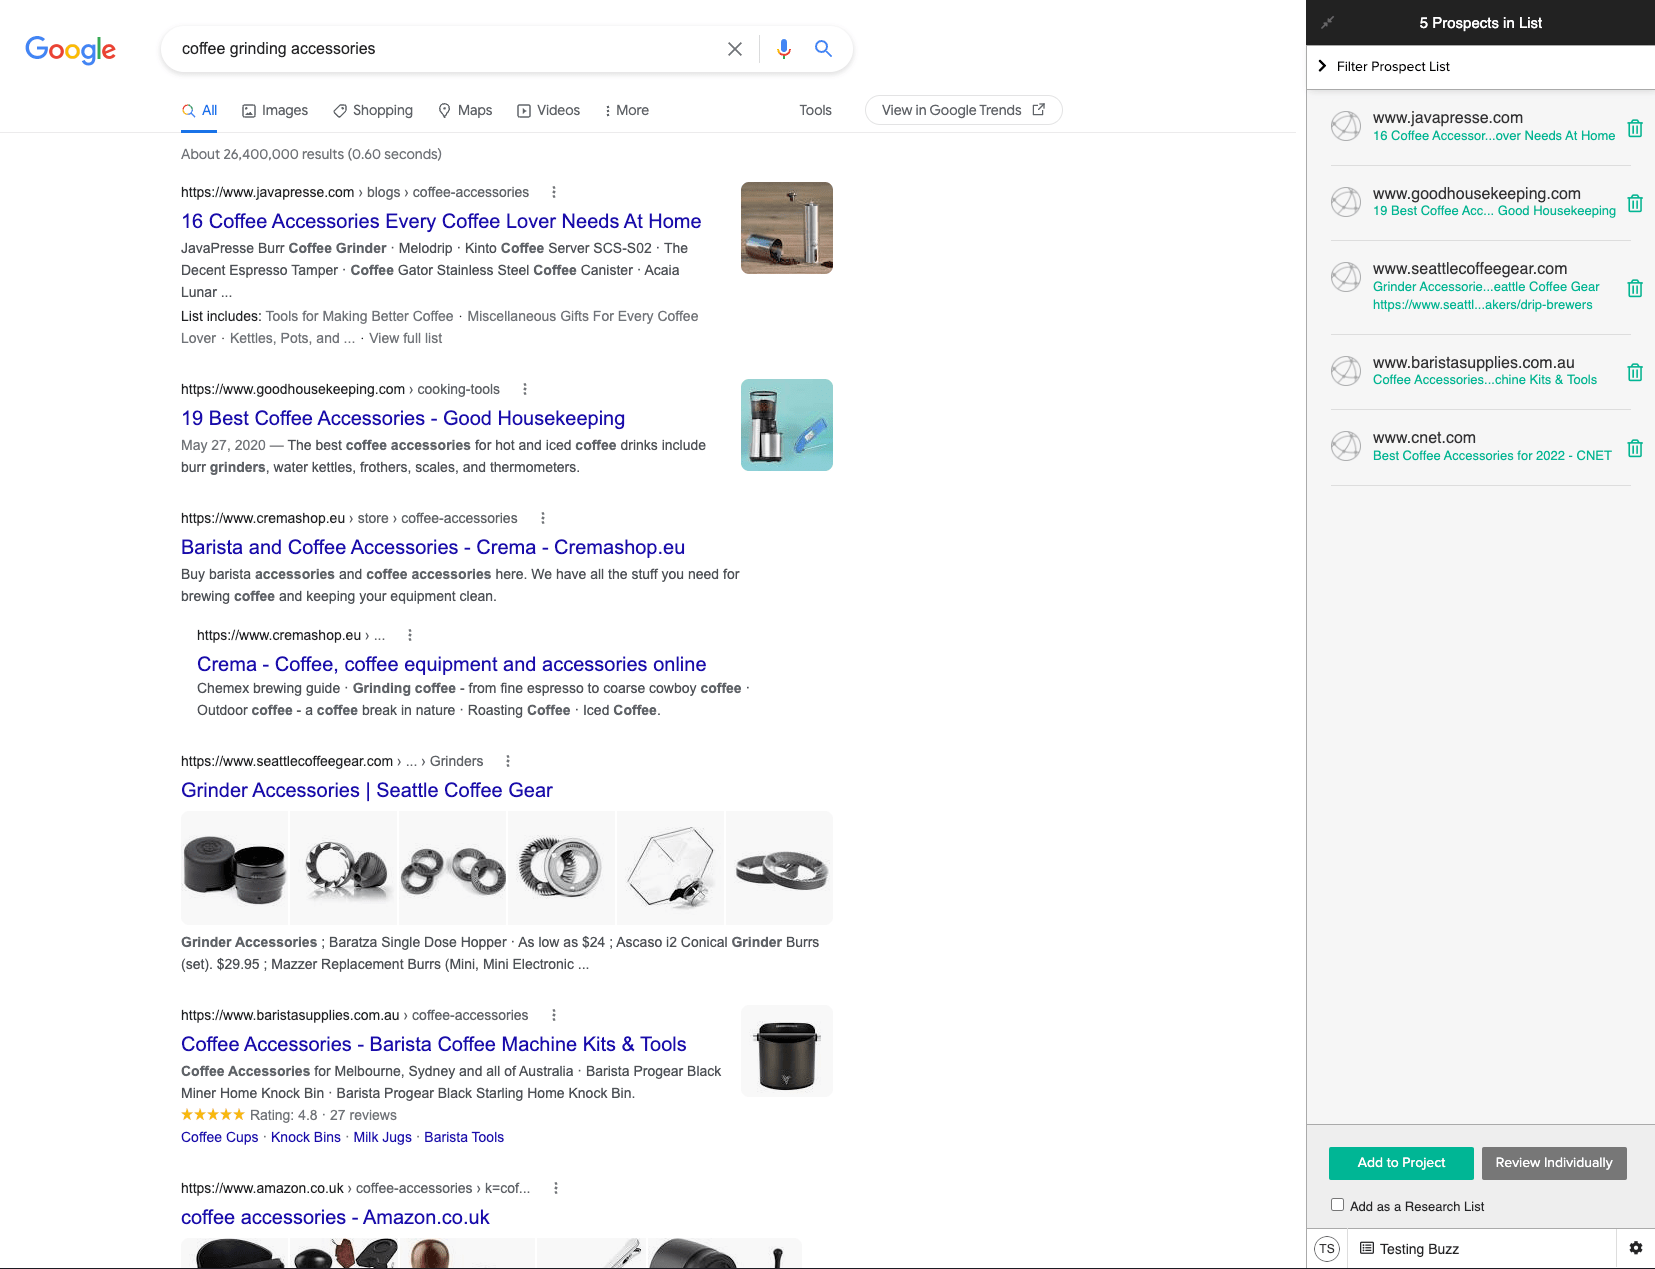Open the Testing Buzz project selector
Image resolution: width=1655 pixels, height=1269 pixels.
pyautogui.click(x=1409, y=1249)
